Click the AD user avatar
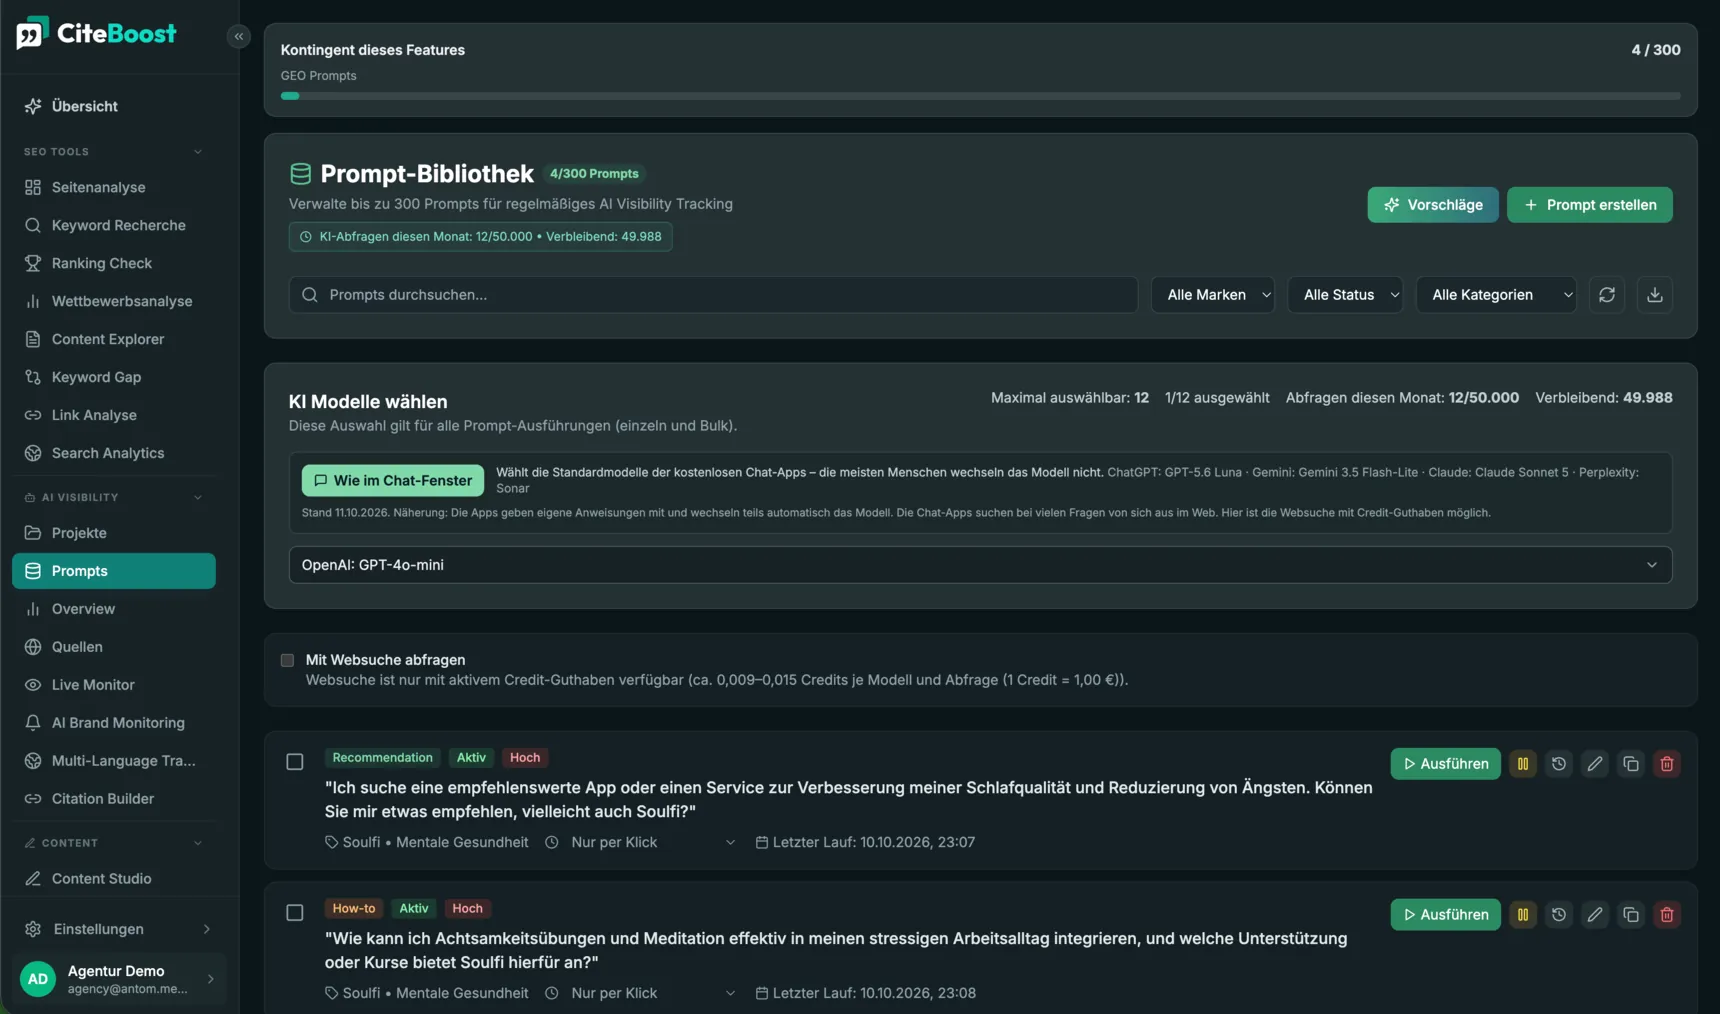The image size is (1720, 1014). point(38,979)
